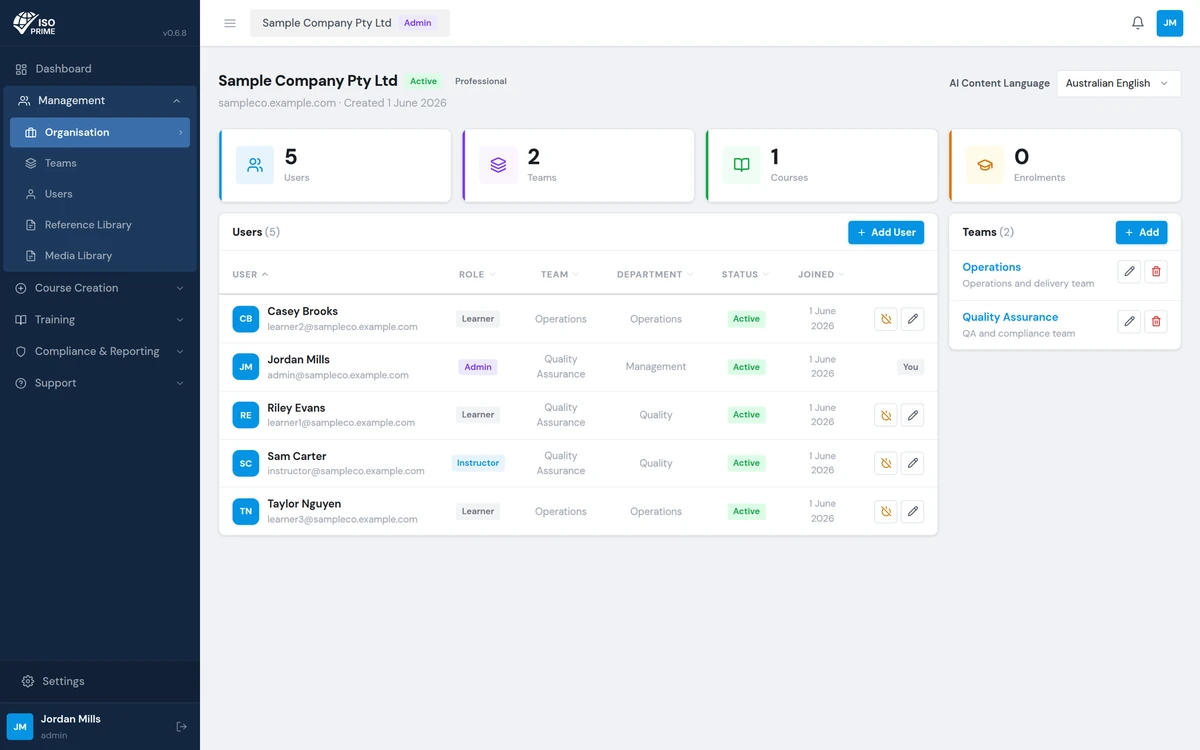Deactivate Riley Evans using the orange icon
The height and width of the screenshot is (750, 1200).
(885, 415)
